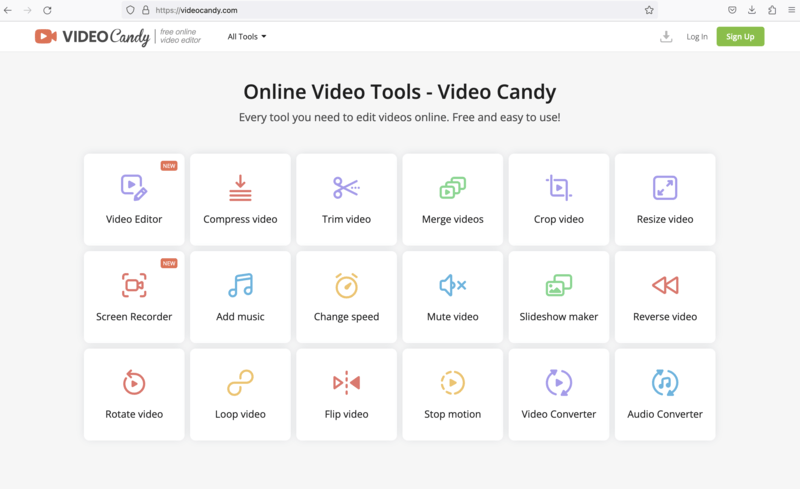Choose the Flip video icon

pos(346,382)
